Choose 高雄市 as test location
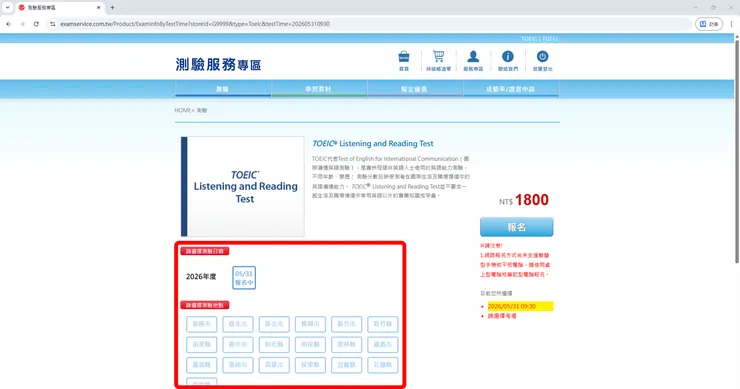This screenshot has height=389, width=740. [274, 365]
